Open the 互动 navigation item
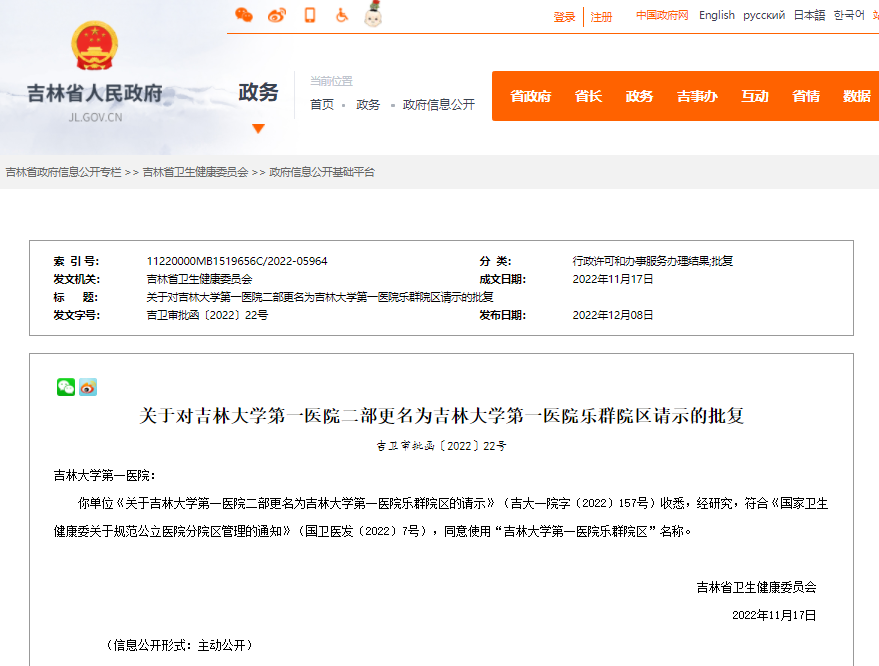 [x=754, y=96]
